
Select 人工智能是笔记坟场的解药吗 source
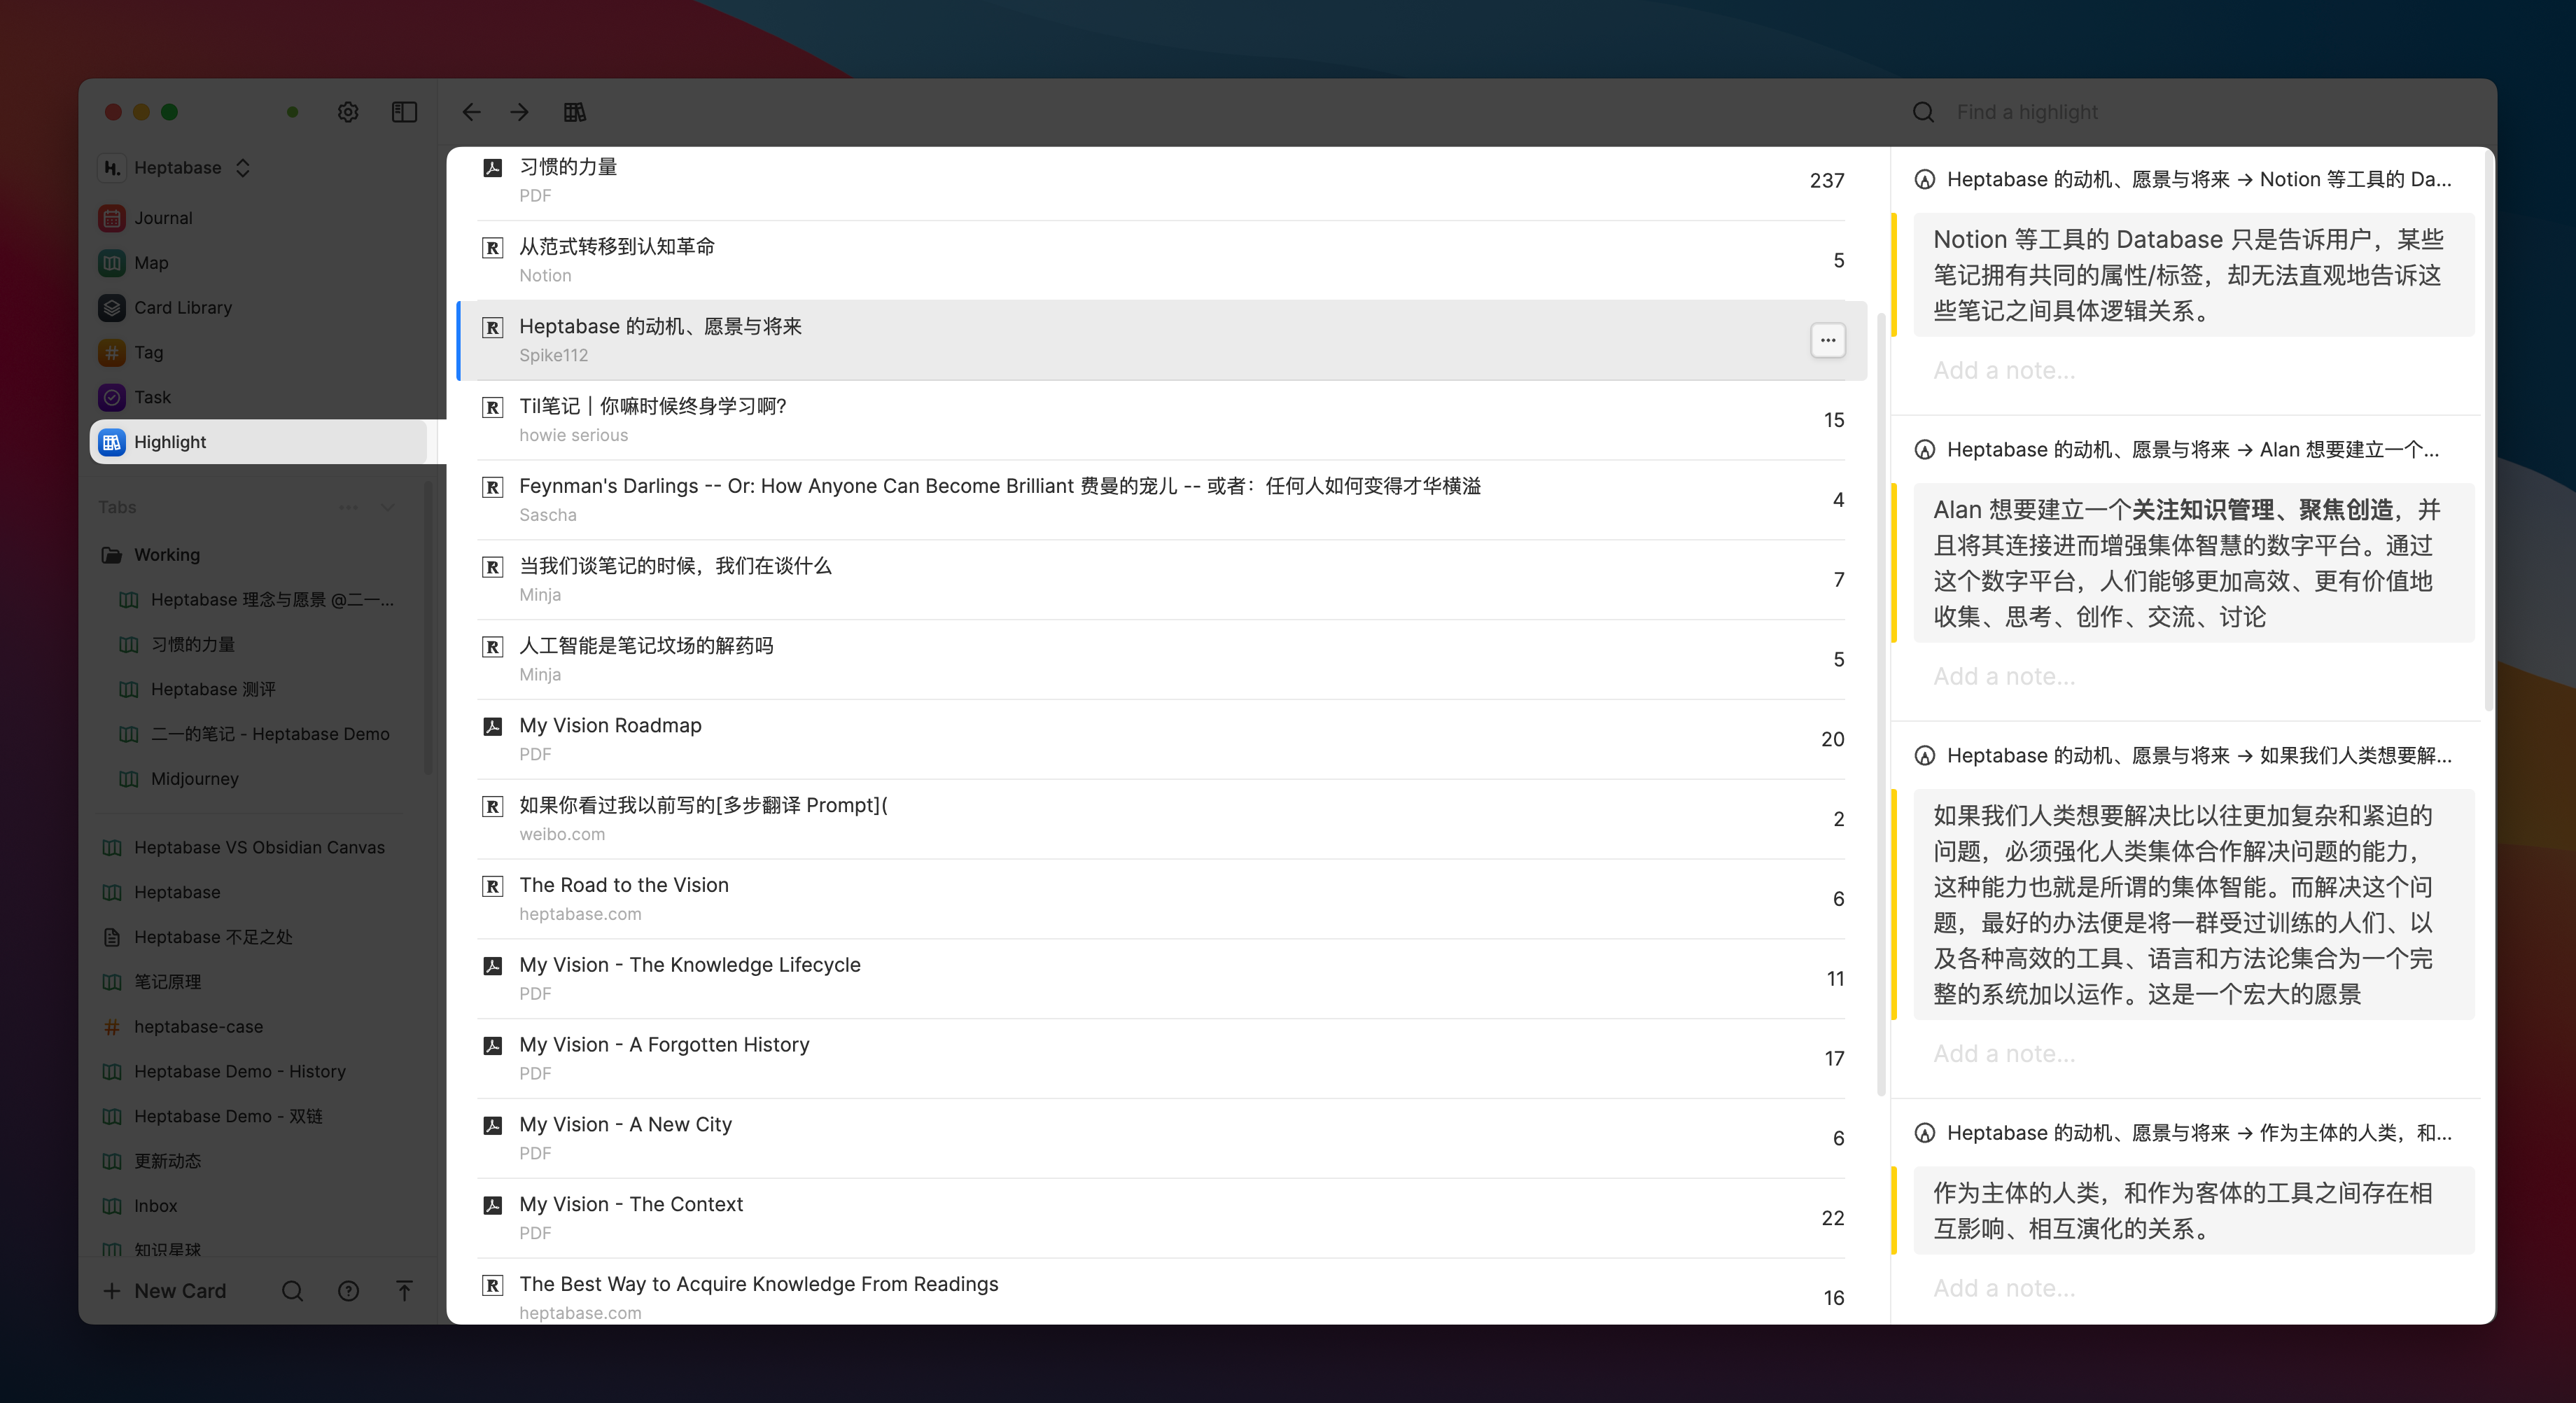coord(1162,659)
